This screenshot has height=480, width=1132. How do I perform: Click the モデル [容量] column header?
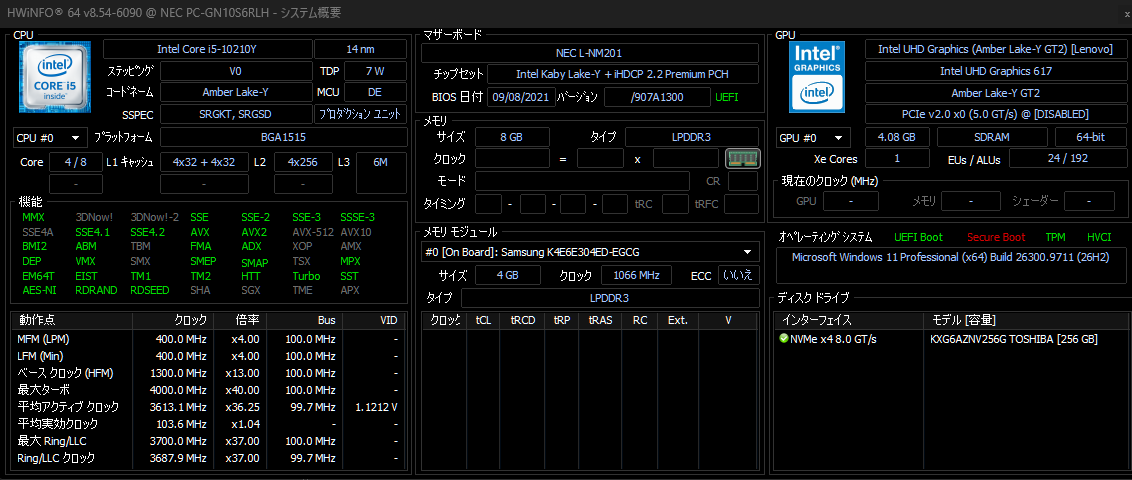point(1027,320)
